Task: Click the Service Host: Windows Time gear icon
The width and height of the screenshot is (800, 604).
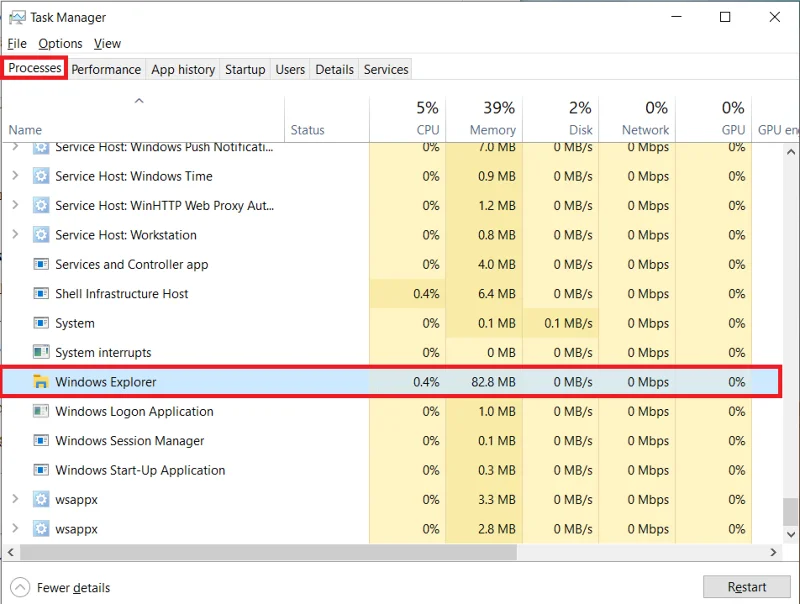Action: coord(41,176)
